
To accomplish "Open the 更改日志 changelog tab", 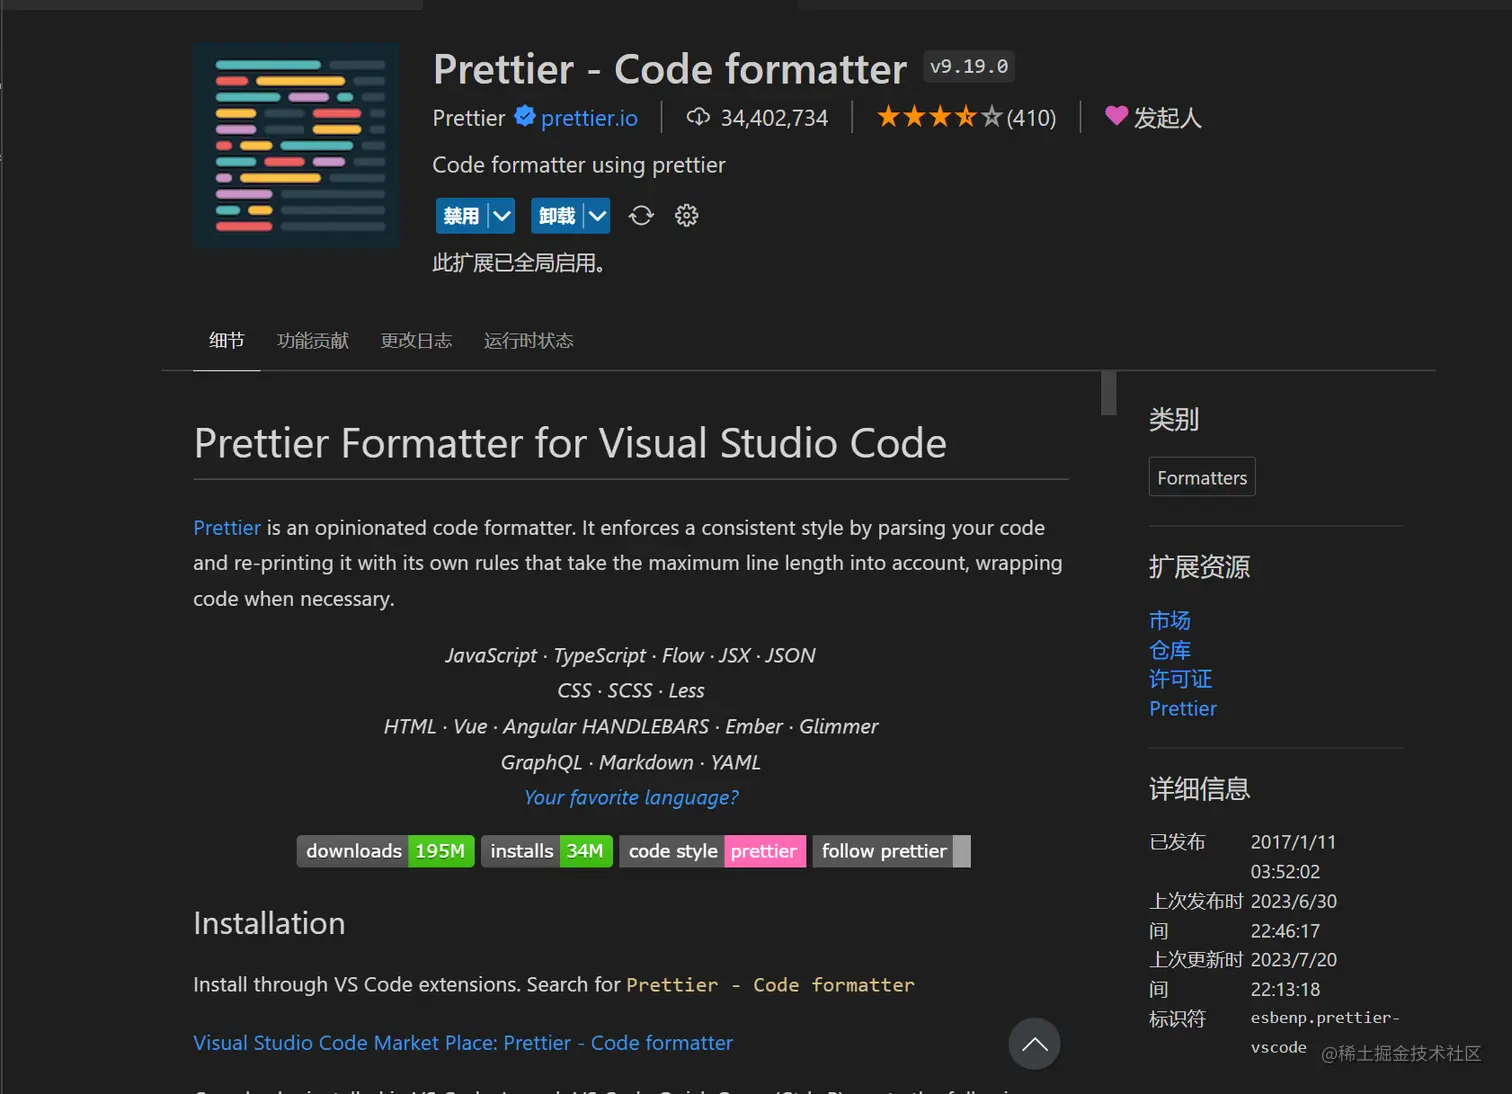I will point(416,341).
